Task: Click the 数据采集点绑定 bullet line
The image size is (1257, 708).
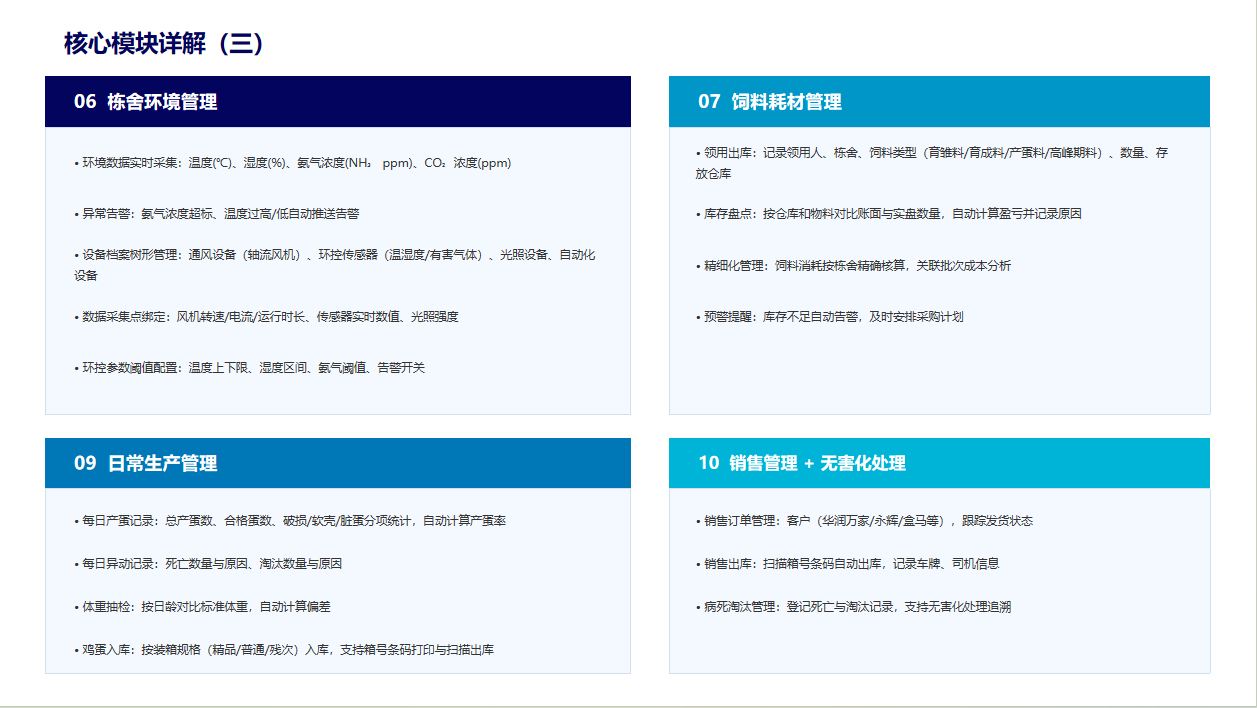Action: tap(266, 317)
